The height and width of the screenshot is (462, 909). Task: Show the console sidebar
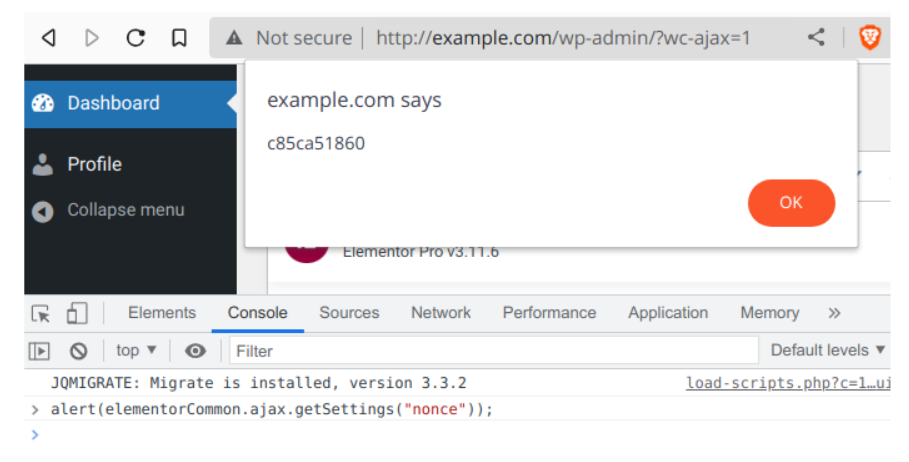[x=39, y=350]
